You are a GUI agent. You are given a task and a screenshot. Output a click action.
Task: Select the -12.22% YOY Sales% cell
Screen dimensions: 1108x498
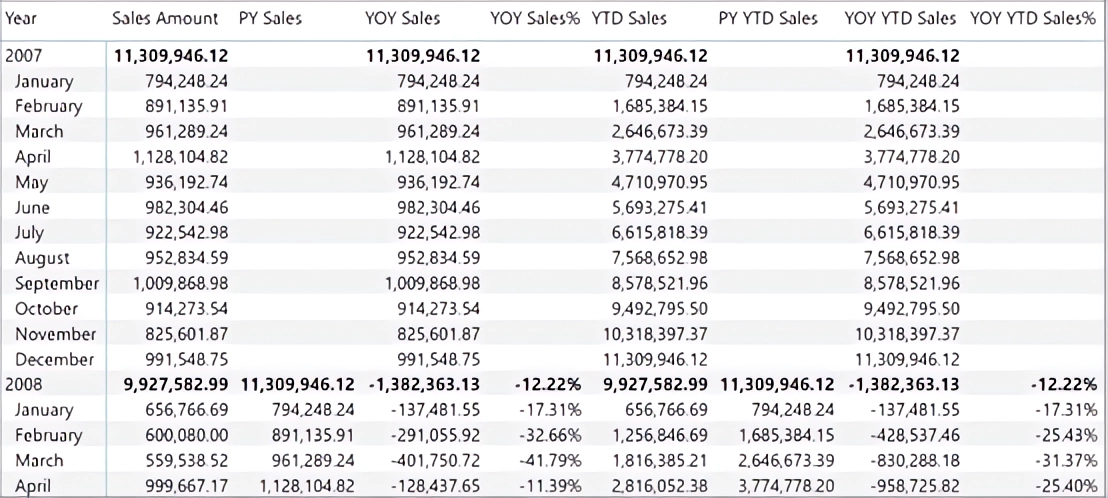(548, 384)
